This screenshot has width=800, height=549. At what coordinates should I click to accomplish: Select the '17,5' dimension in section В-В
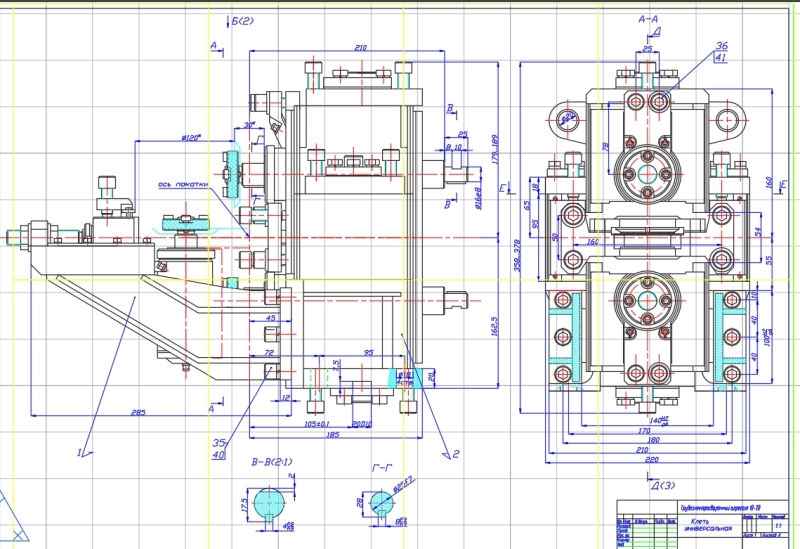(244, 506)
